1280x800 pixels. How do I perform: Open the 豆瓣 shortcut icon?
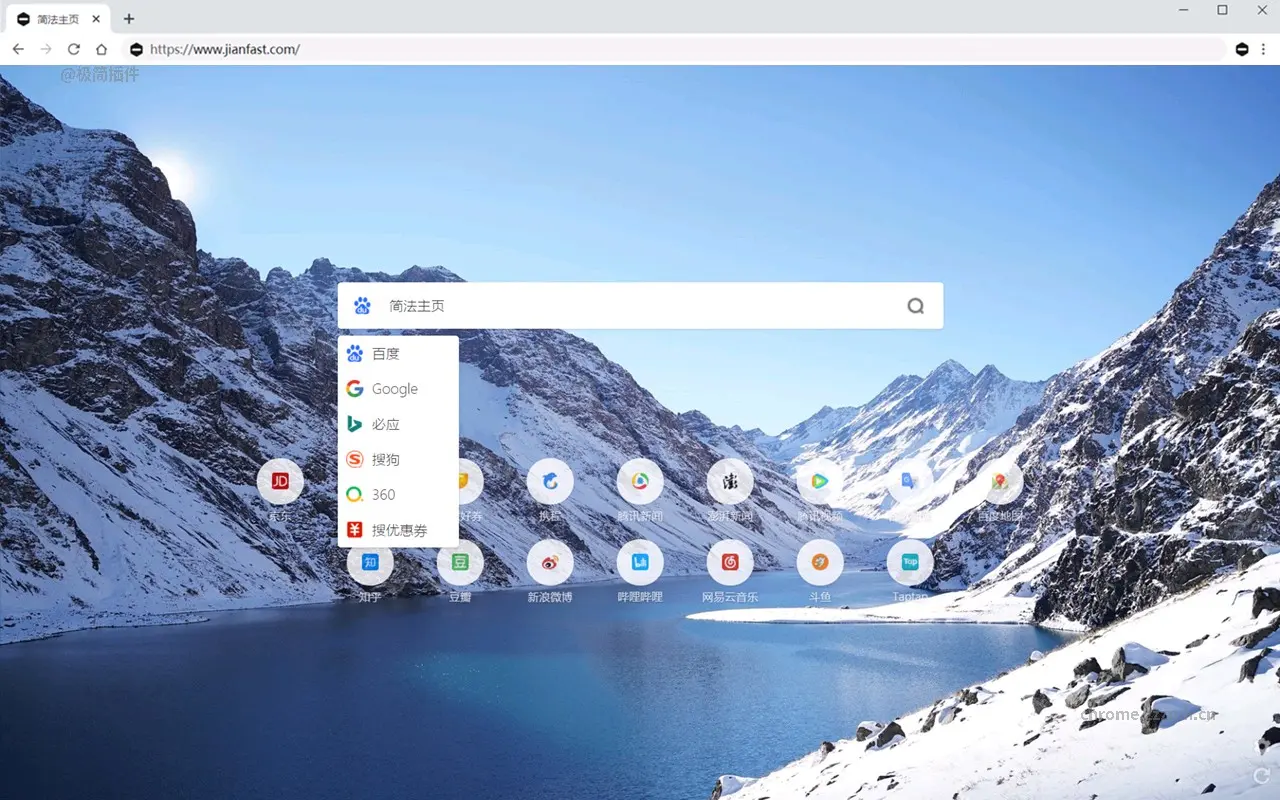pos(460,563)
